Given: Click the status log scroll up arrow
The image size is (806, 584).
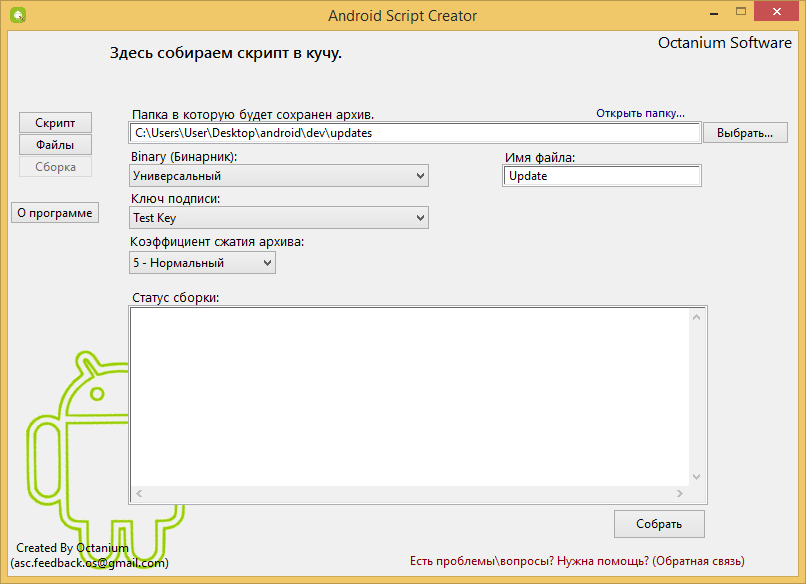Looking at the screenshot, I should pyautogui.click(x=697, y=317).
